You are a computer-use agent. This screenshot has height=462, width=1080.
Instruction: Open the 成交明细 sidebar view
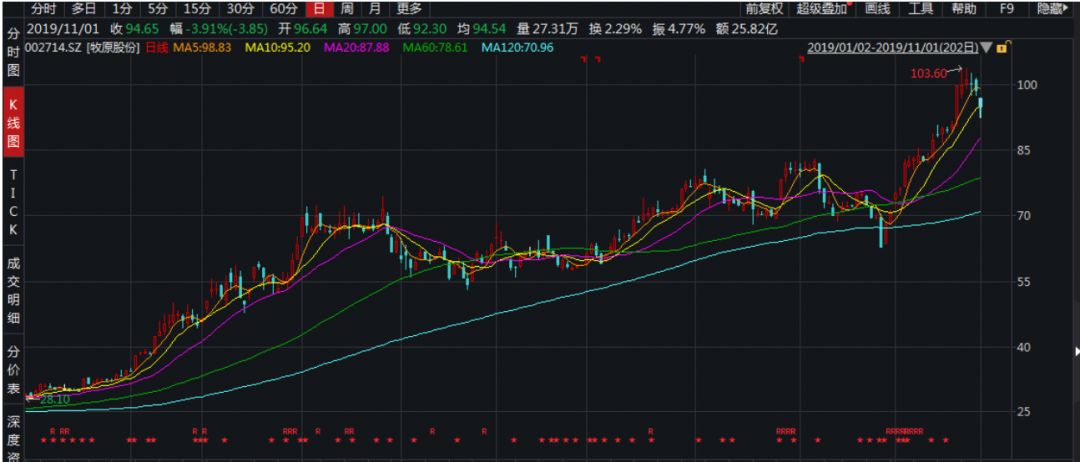(x=13, y=289)
